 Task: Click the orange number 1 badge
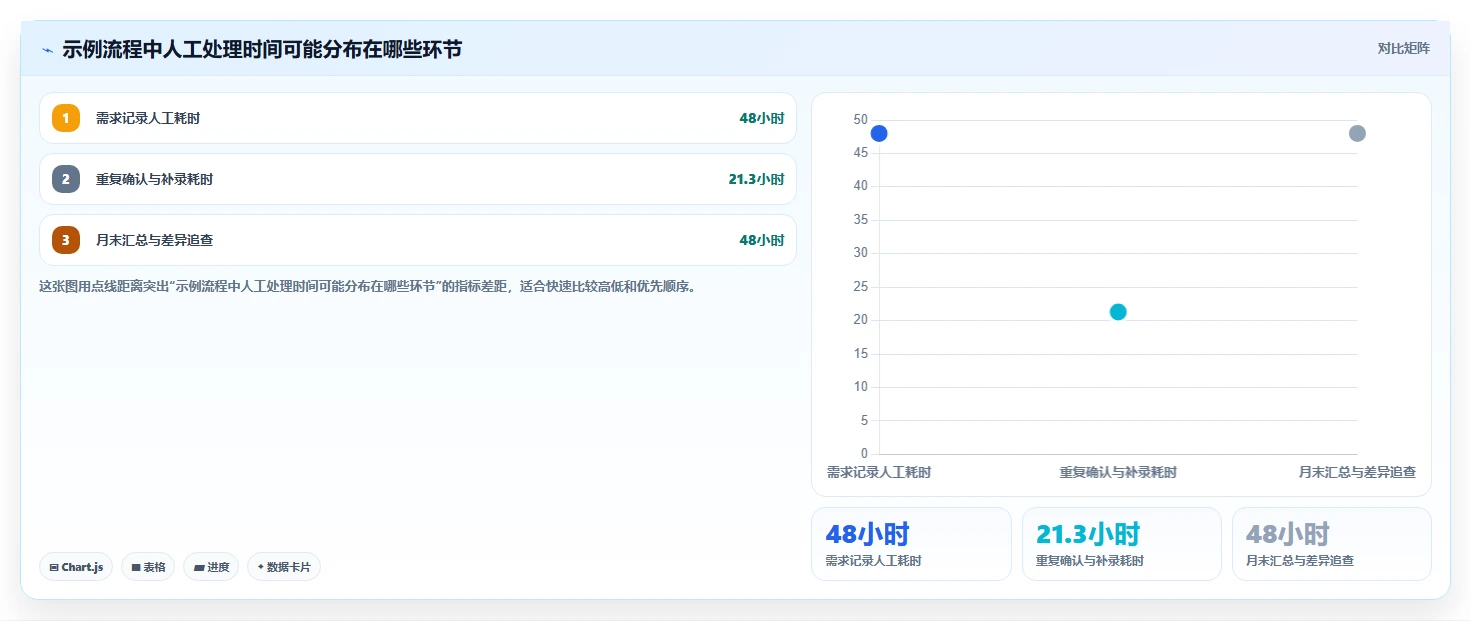click(66, 118)
